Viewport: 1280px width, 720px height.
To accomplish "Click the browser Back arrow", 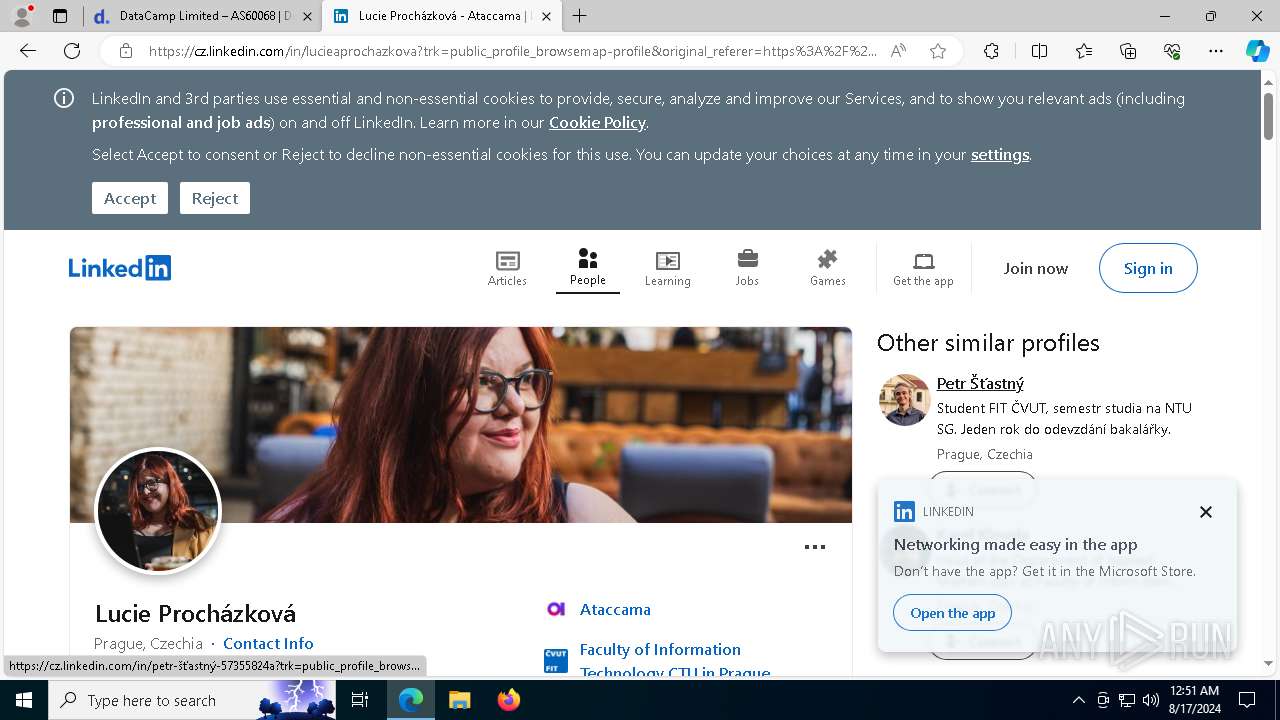I will tap(28, 51).
